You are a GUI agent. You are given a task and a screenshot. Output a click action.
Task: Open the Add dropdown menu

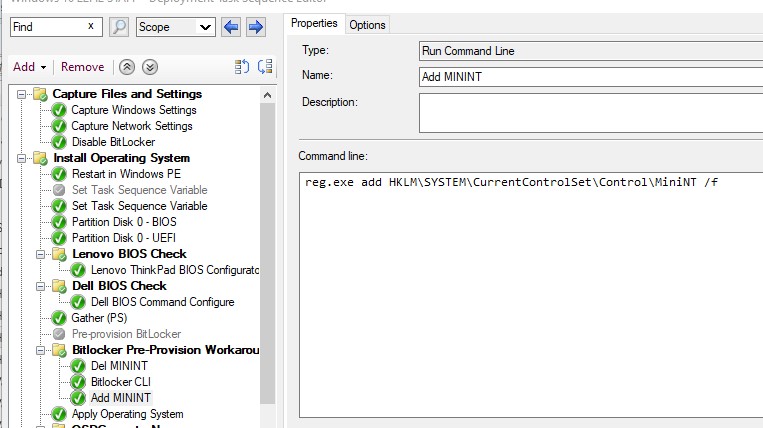point(30,67)
